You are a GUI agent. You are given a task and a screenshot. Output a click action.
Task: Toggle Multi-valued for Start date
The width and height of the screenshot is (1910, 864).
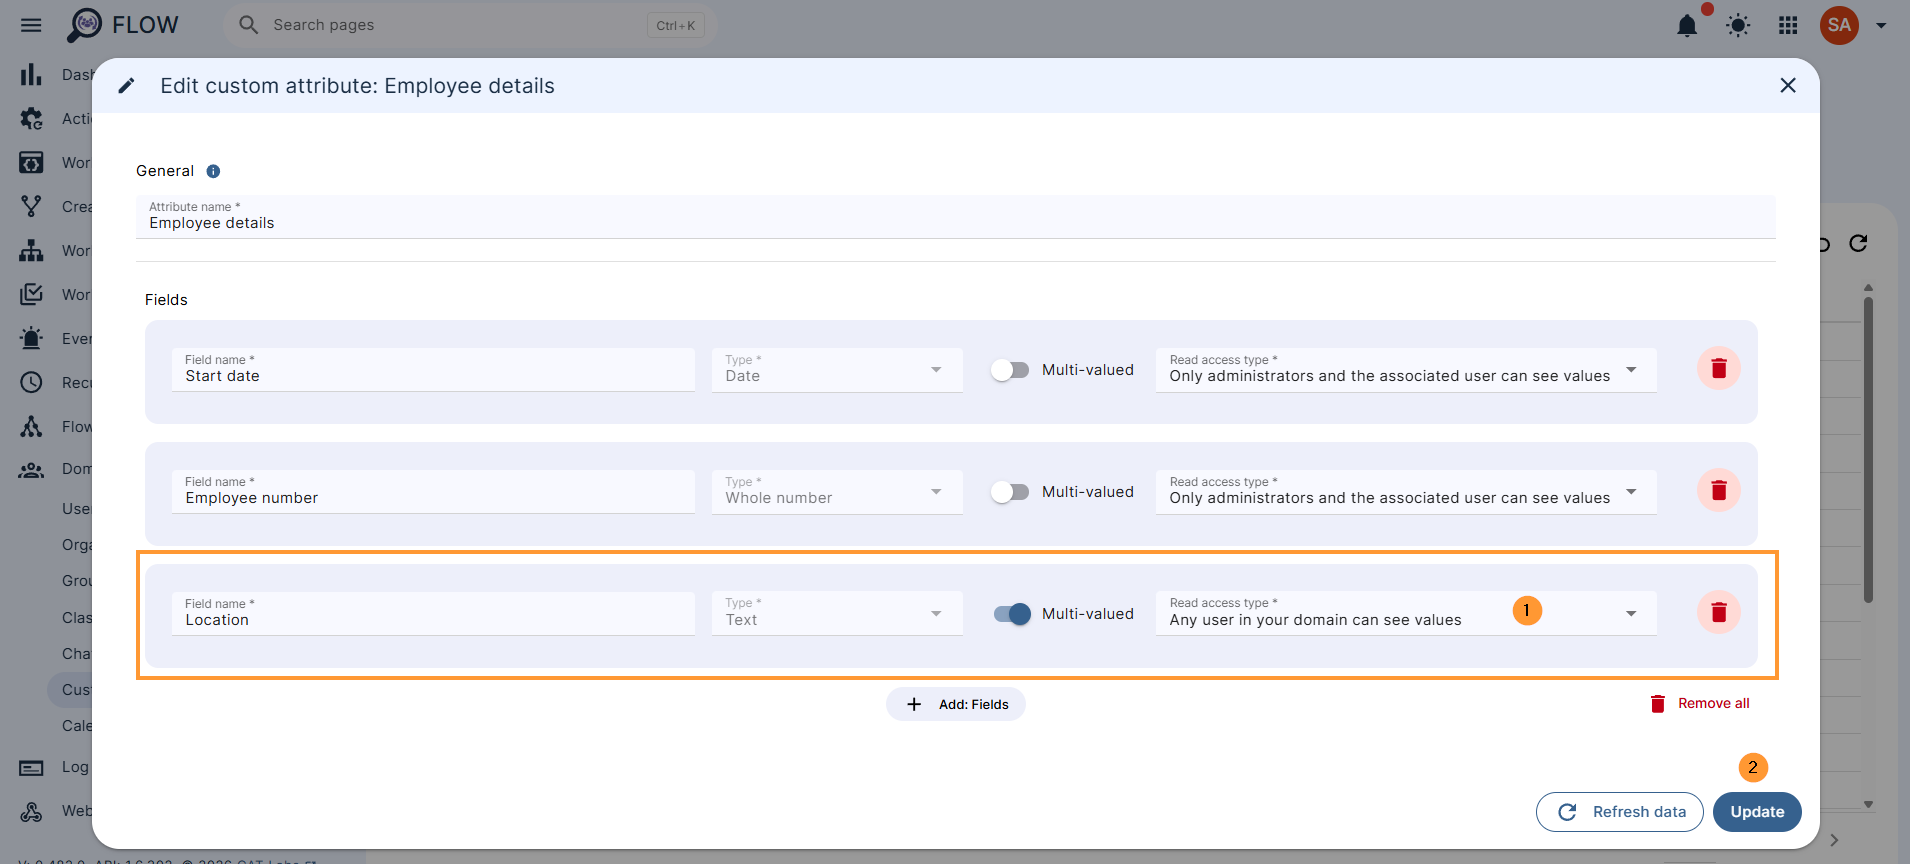(x=1010, y=370)
